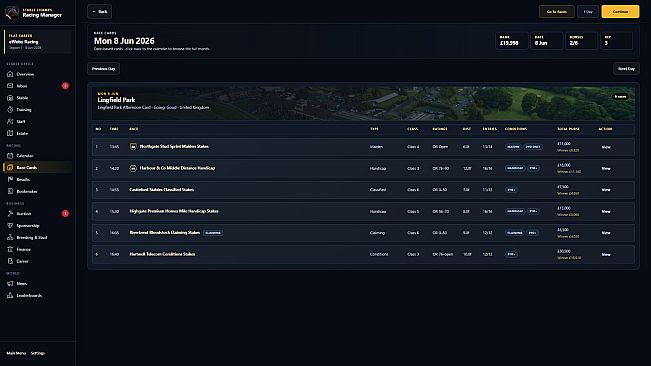Open the Stable menu label
This screenshot has height=366, width=651.
pyautogui.click(x=22, y=98)
